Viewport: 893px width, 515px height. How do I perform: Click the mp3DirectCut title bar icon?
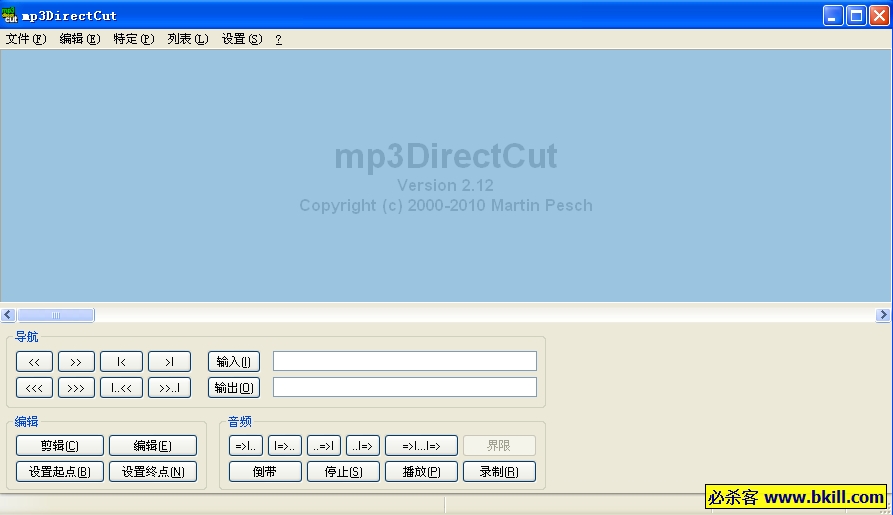click(10, 15)
